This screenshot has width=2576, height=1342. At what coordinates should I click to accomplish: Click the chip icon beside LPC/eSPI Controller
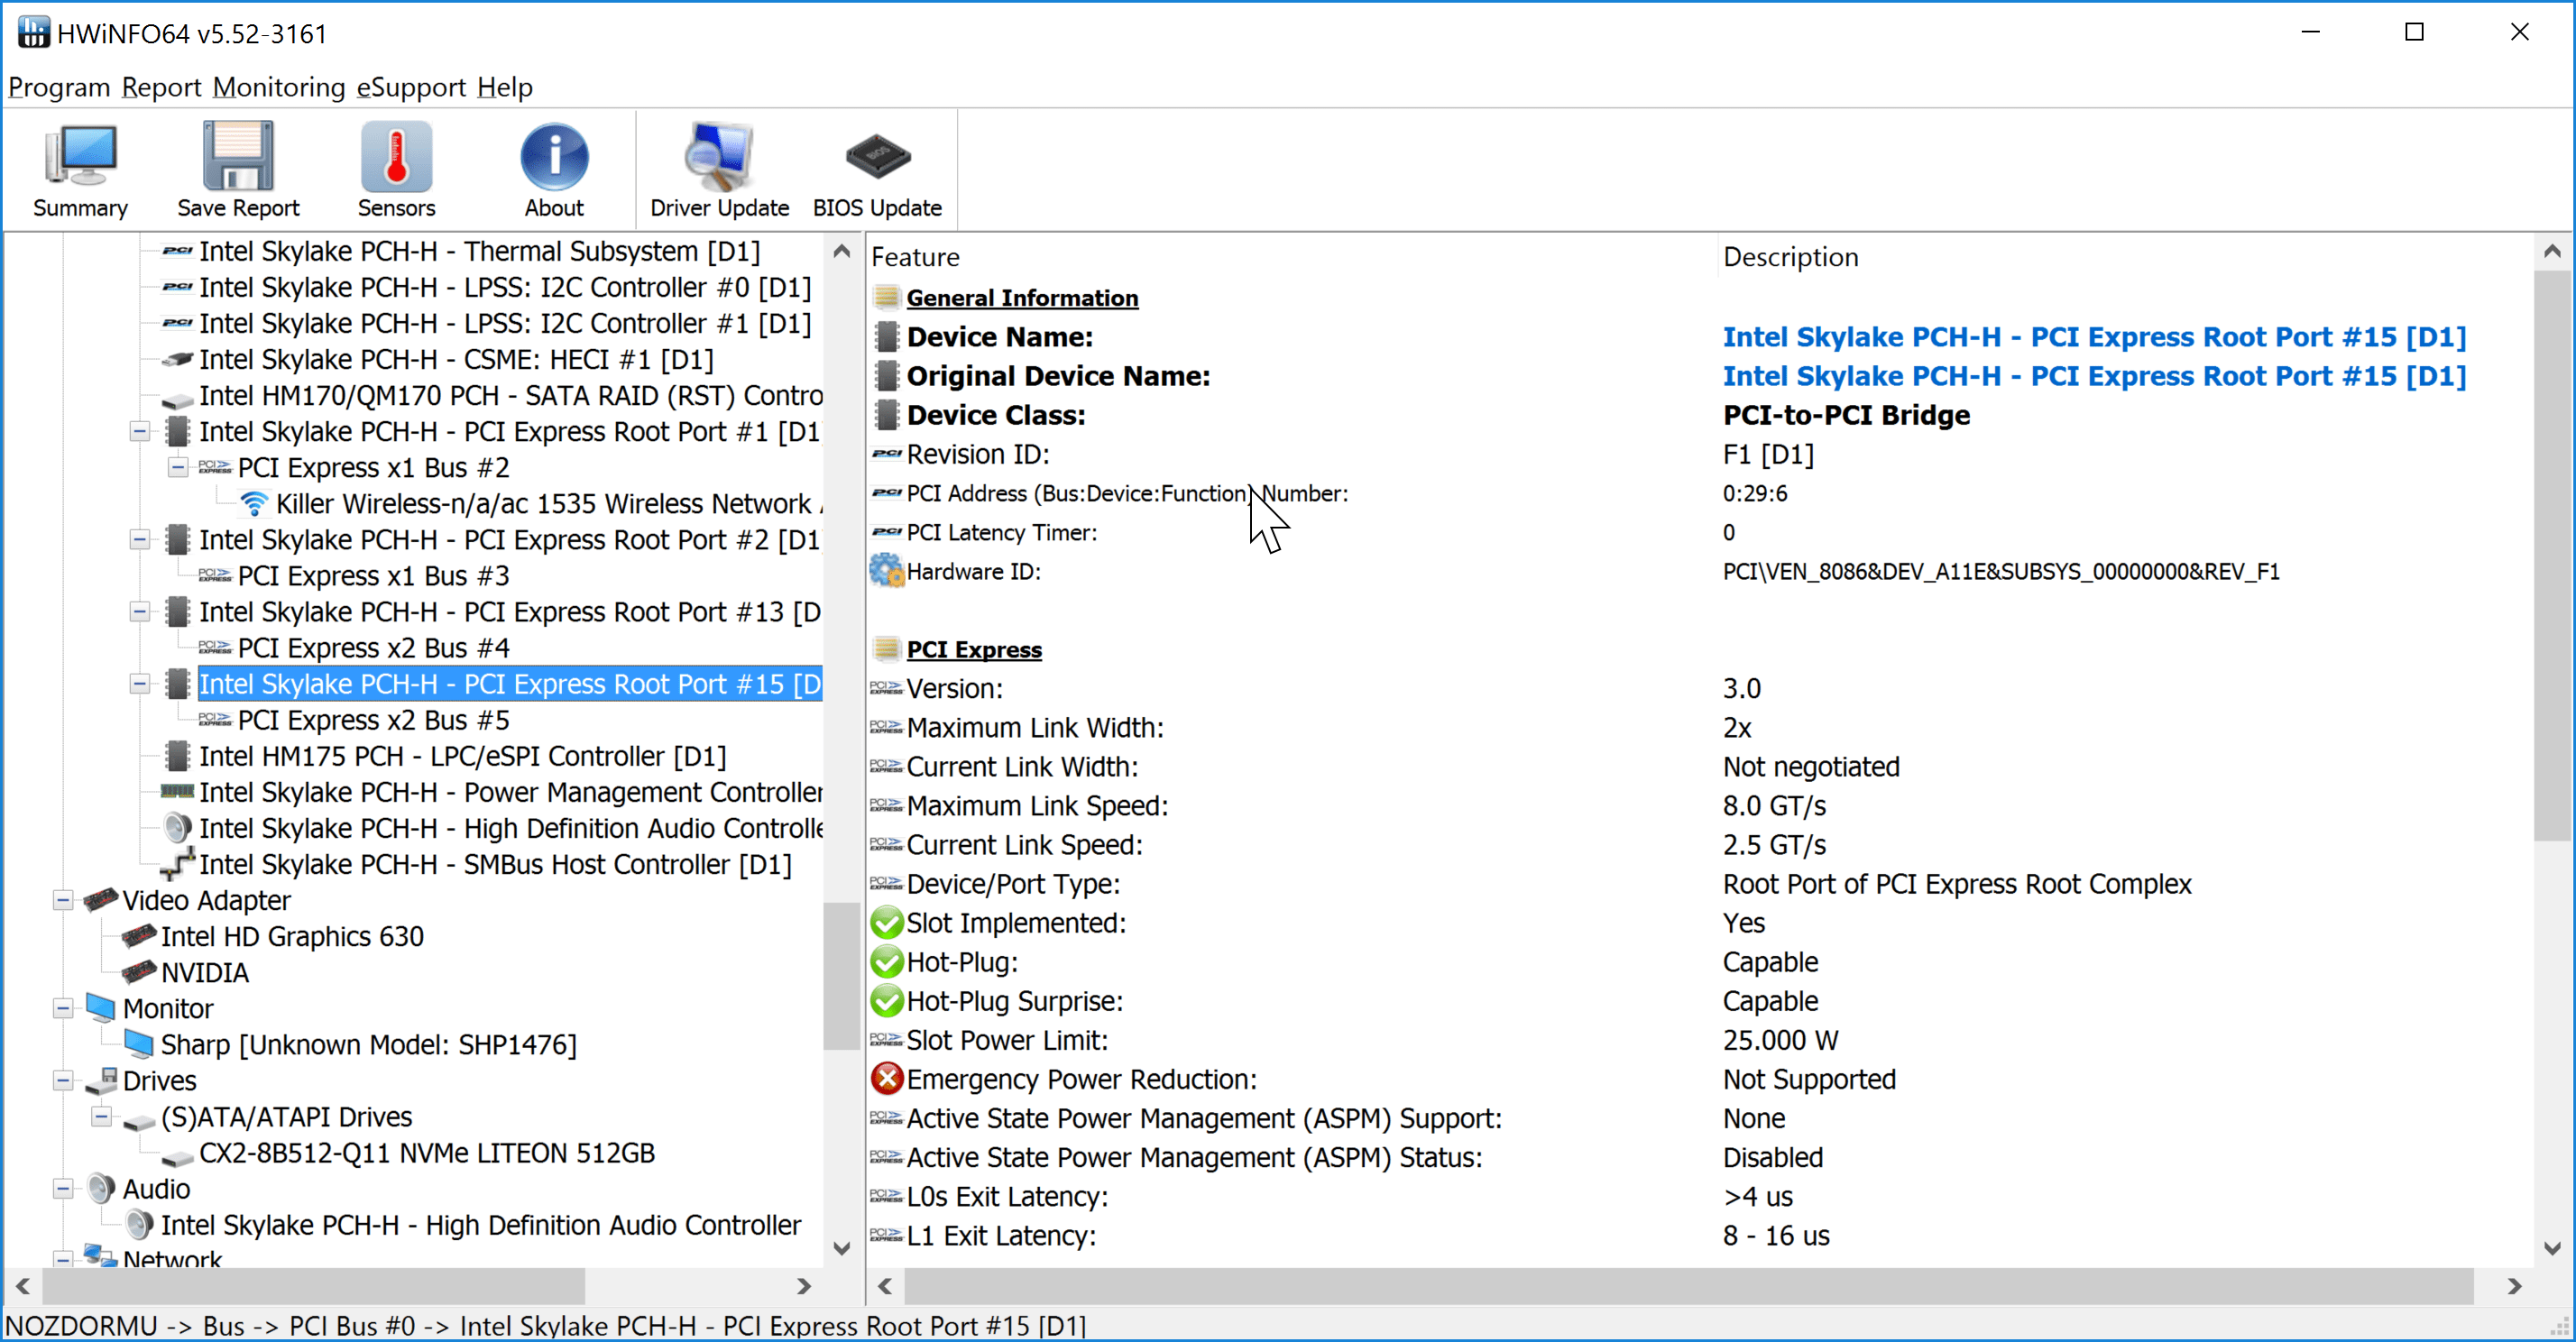coord(177,756)
